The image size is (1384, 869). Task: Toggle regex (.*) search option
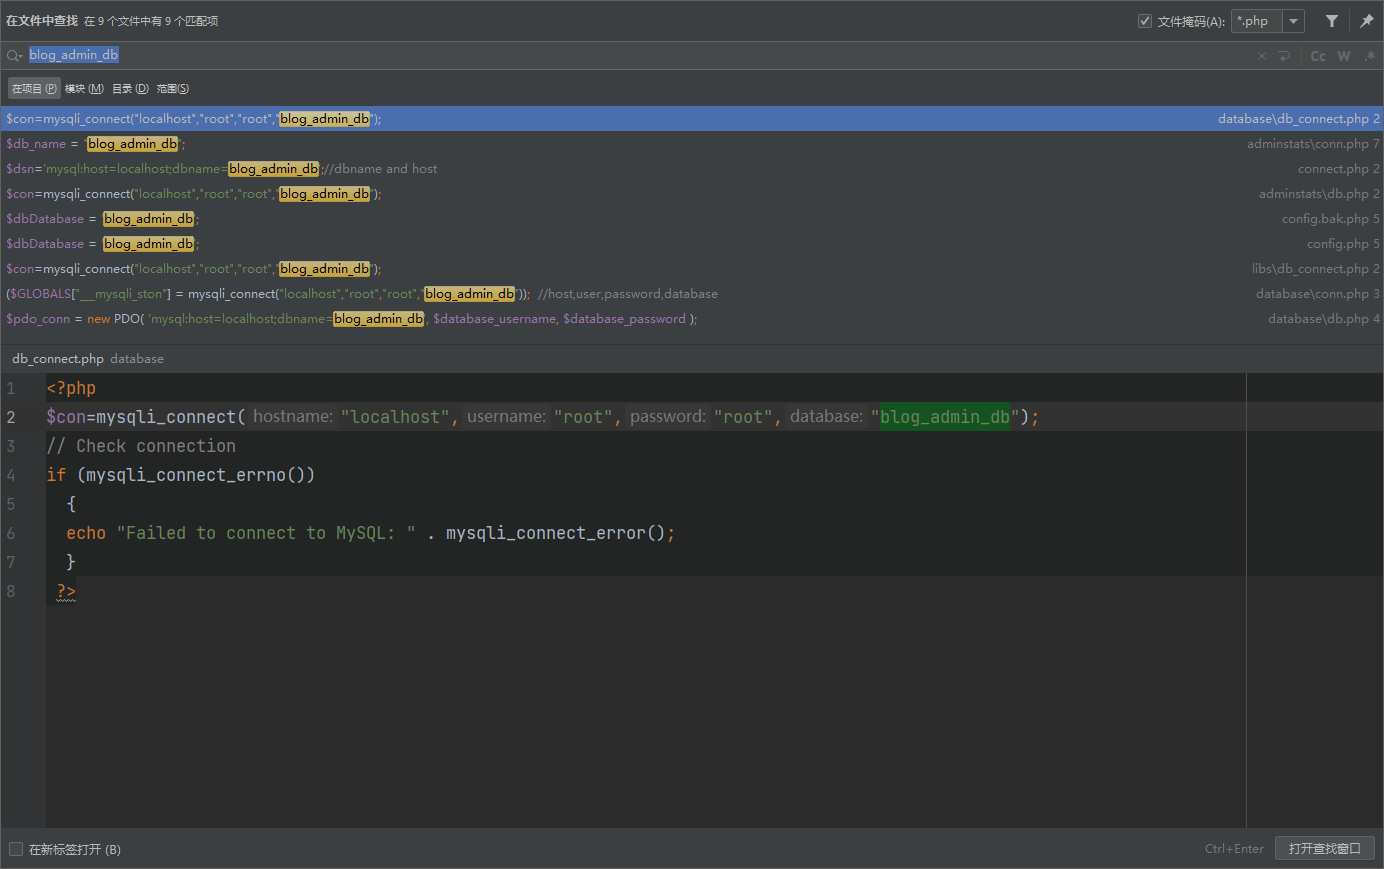[1369, 56]
